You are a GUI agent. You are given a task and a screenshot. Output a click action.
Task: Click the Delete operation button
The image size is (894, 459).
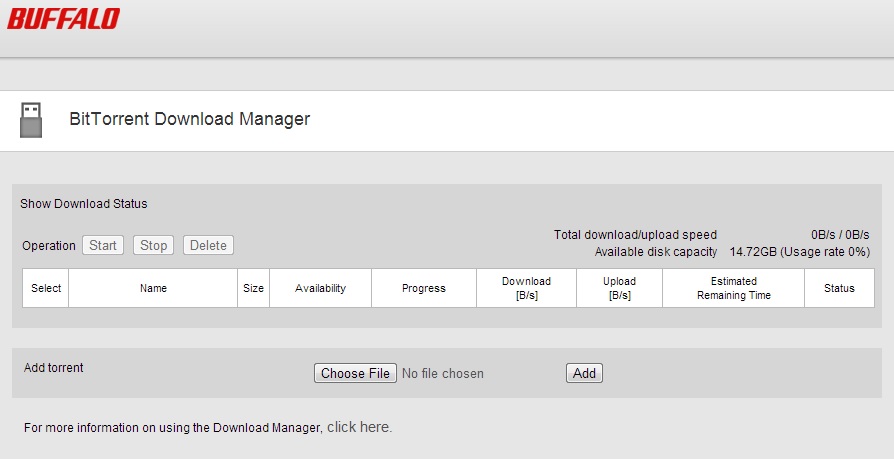pyautogui.click(x=208, y=245)
